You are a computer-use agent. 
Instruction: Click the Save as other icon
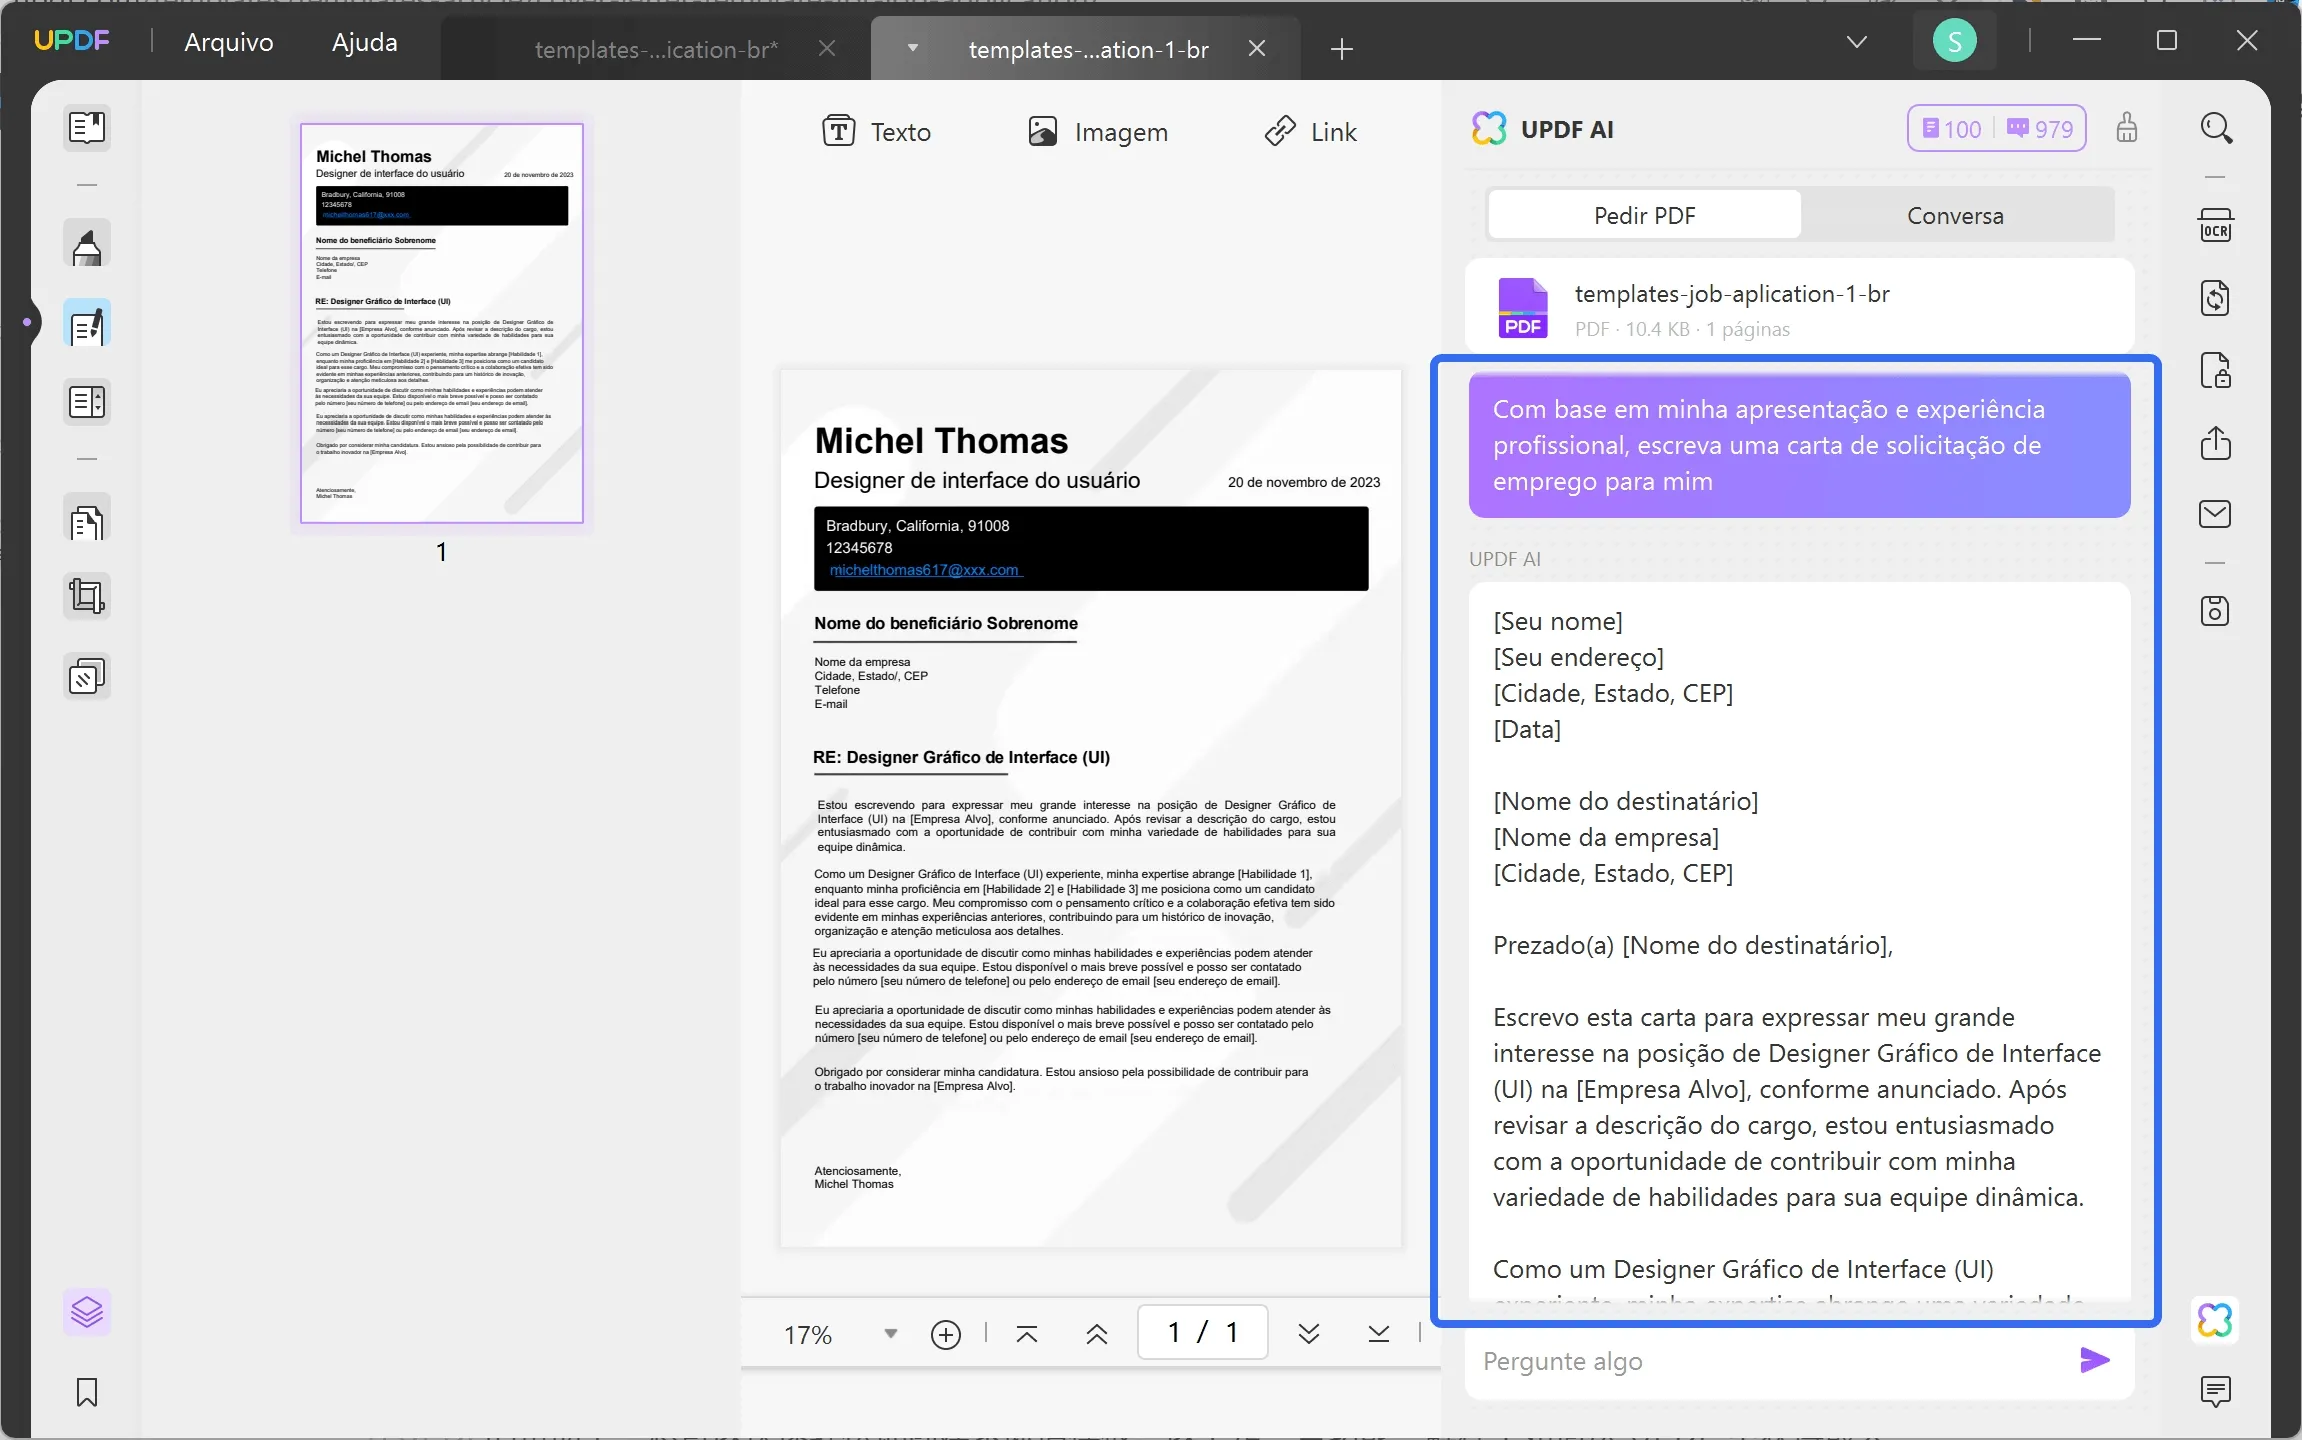[x=2216, y=611]
